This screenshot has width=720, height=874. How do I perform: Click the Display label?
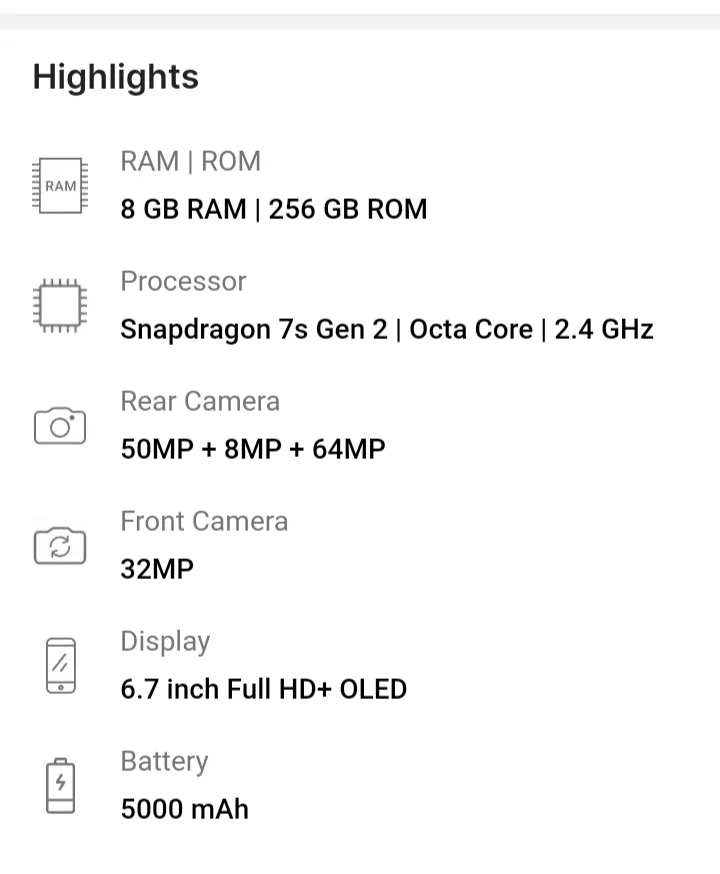point(166,642)
